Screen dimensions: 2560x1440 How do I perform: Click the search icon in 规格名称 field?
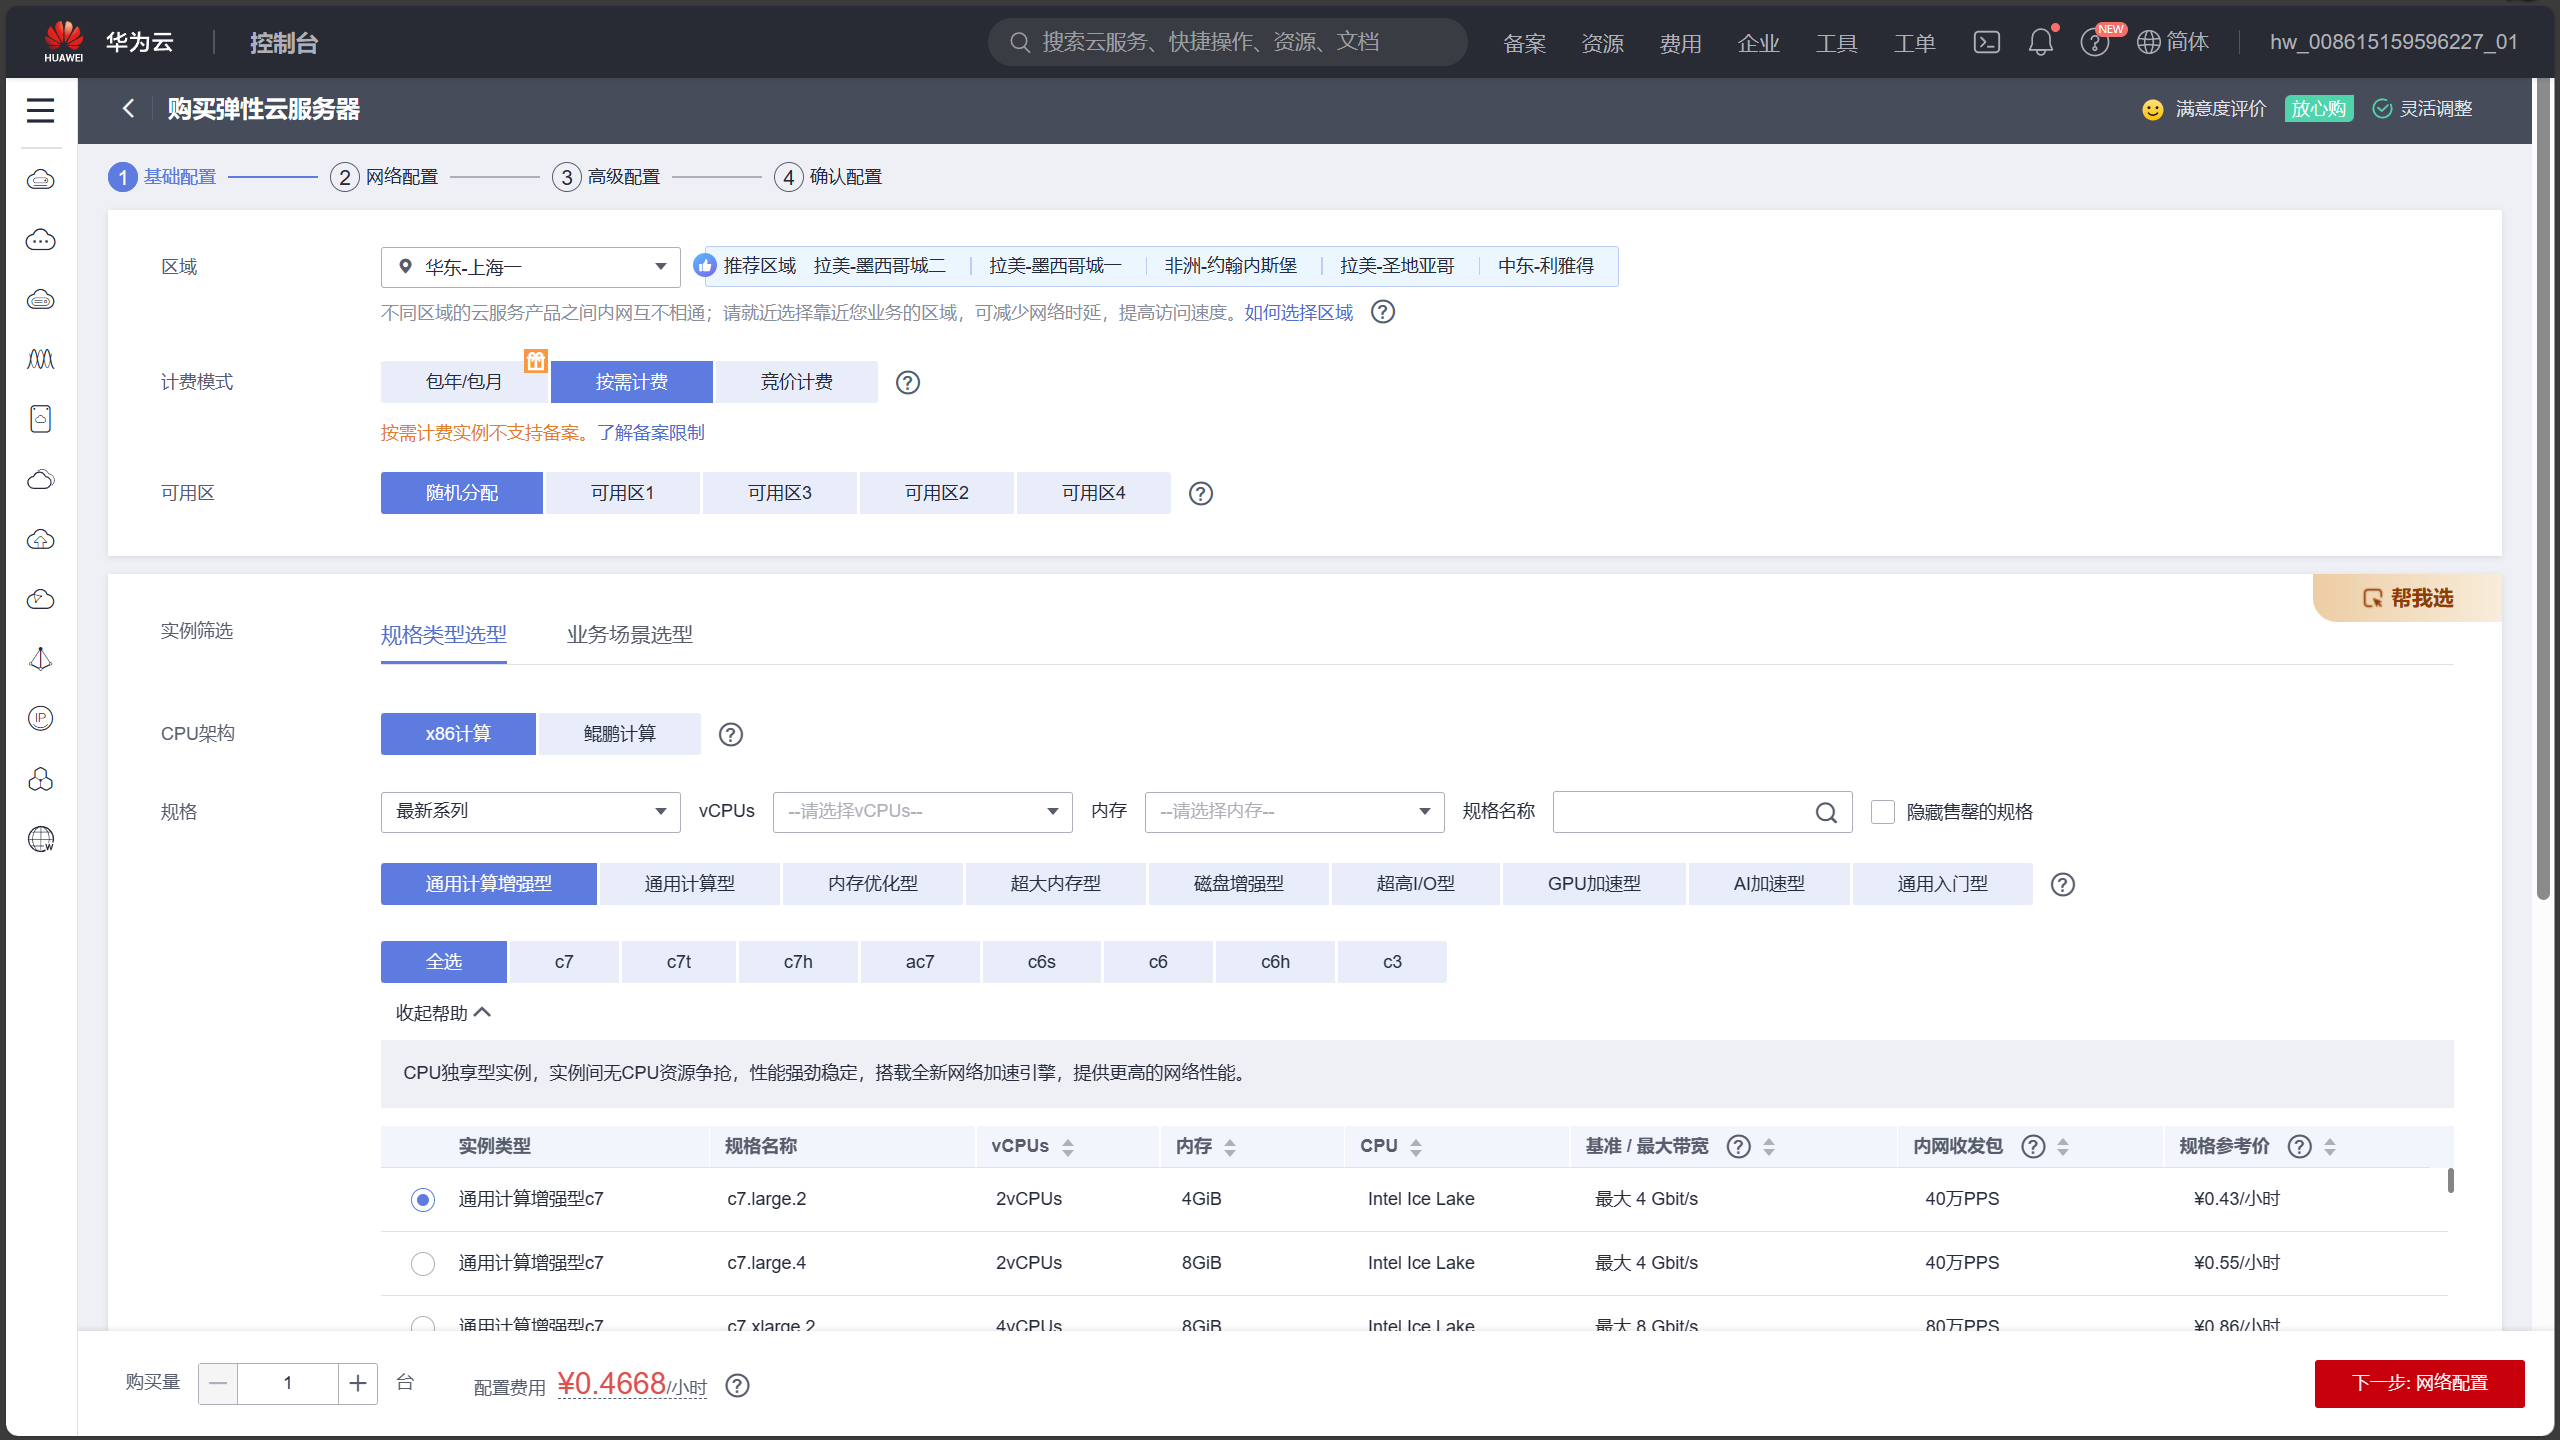click(1826, 812)
